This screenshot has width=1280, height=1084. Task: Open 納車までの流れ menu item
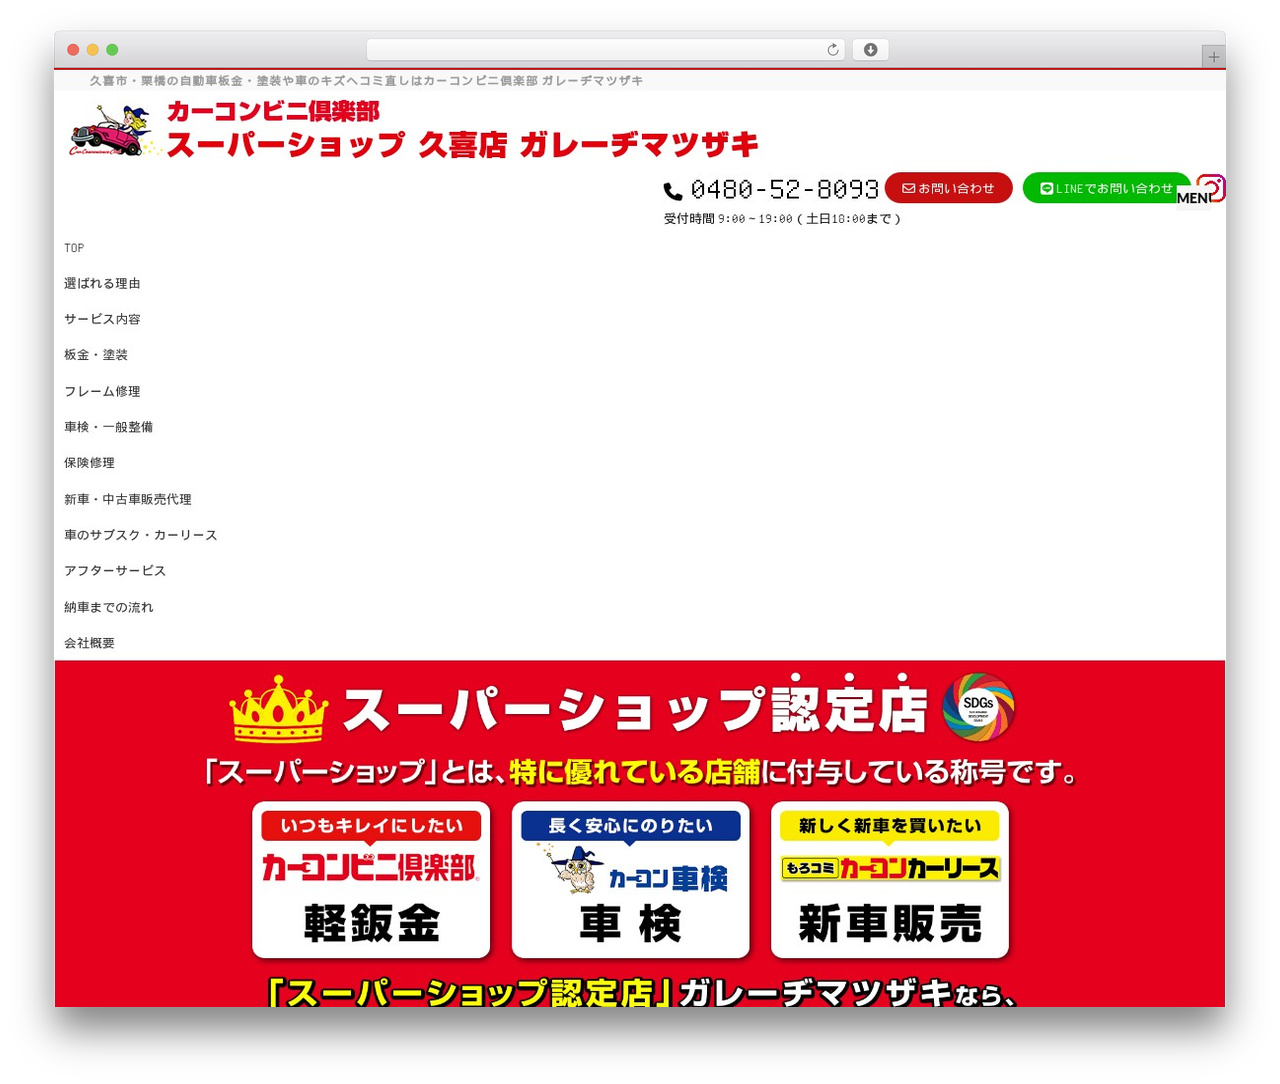tap(109, 607)
